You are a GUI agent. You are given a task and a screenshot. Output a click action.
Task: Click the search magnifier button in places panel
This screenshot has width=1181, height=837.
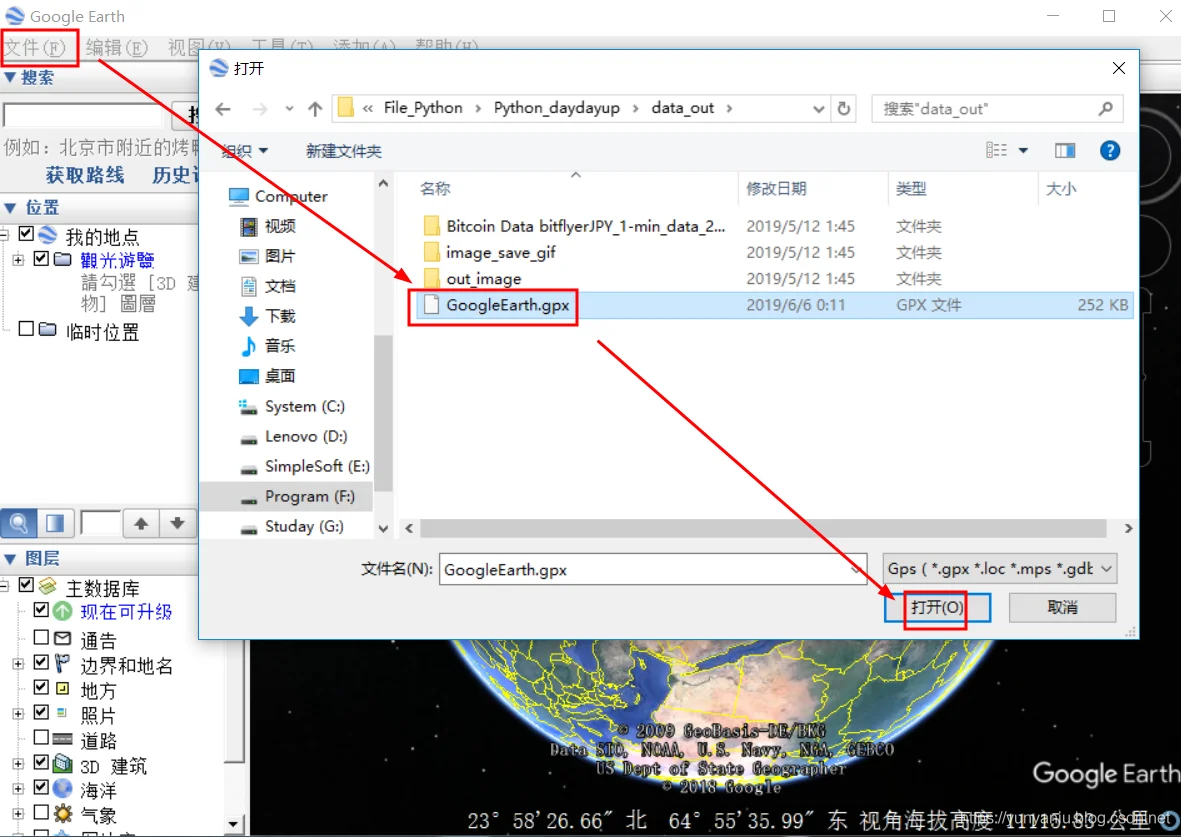point(19,522)
